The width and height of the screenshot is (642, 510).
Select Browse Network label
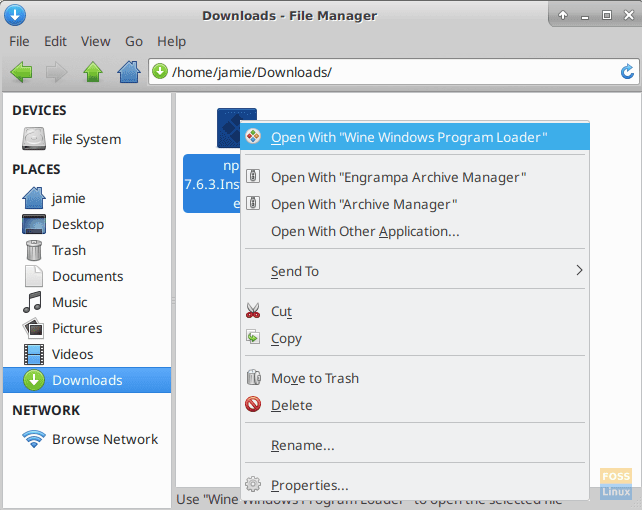pos(105,439)
